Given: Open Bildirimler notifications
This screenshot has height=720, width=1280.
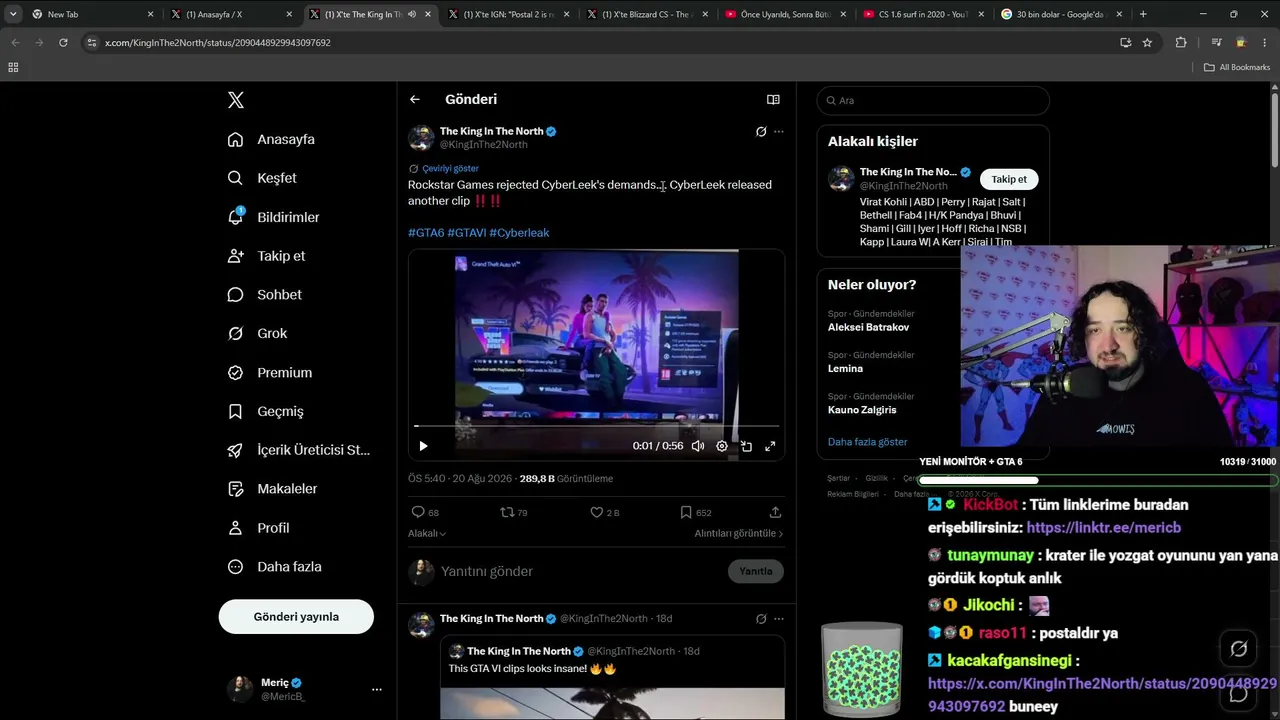Looking at the screenshot, I should point(273,217).
